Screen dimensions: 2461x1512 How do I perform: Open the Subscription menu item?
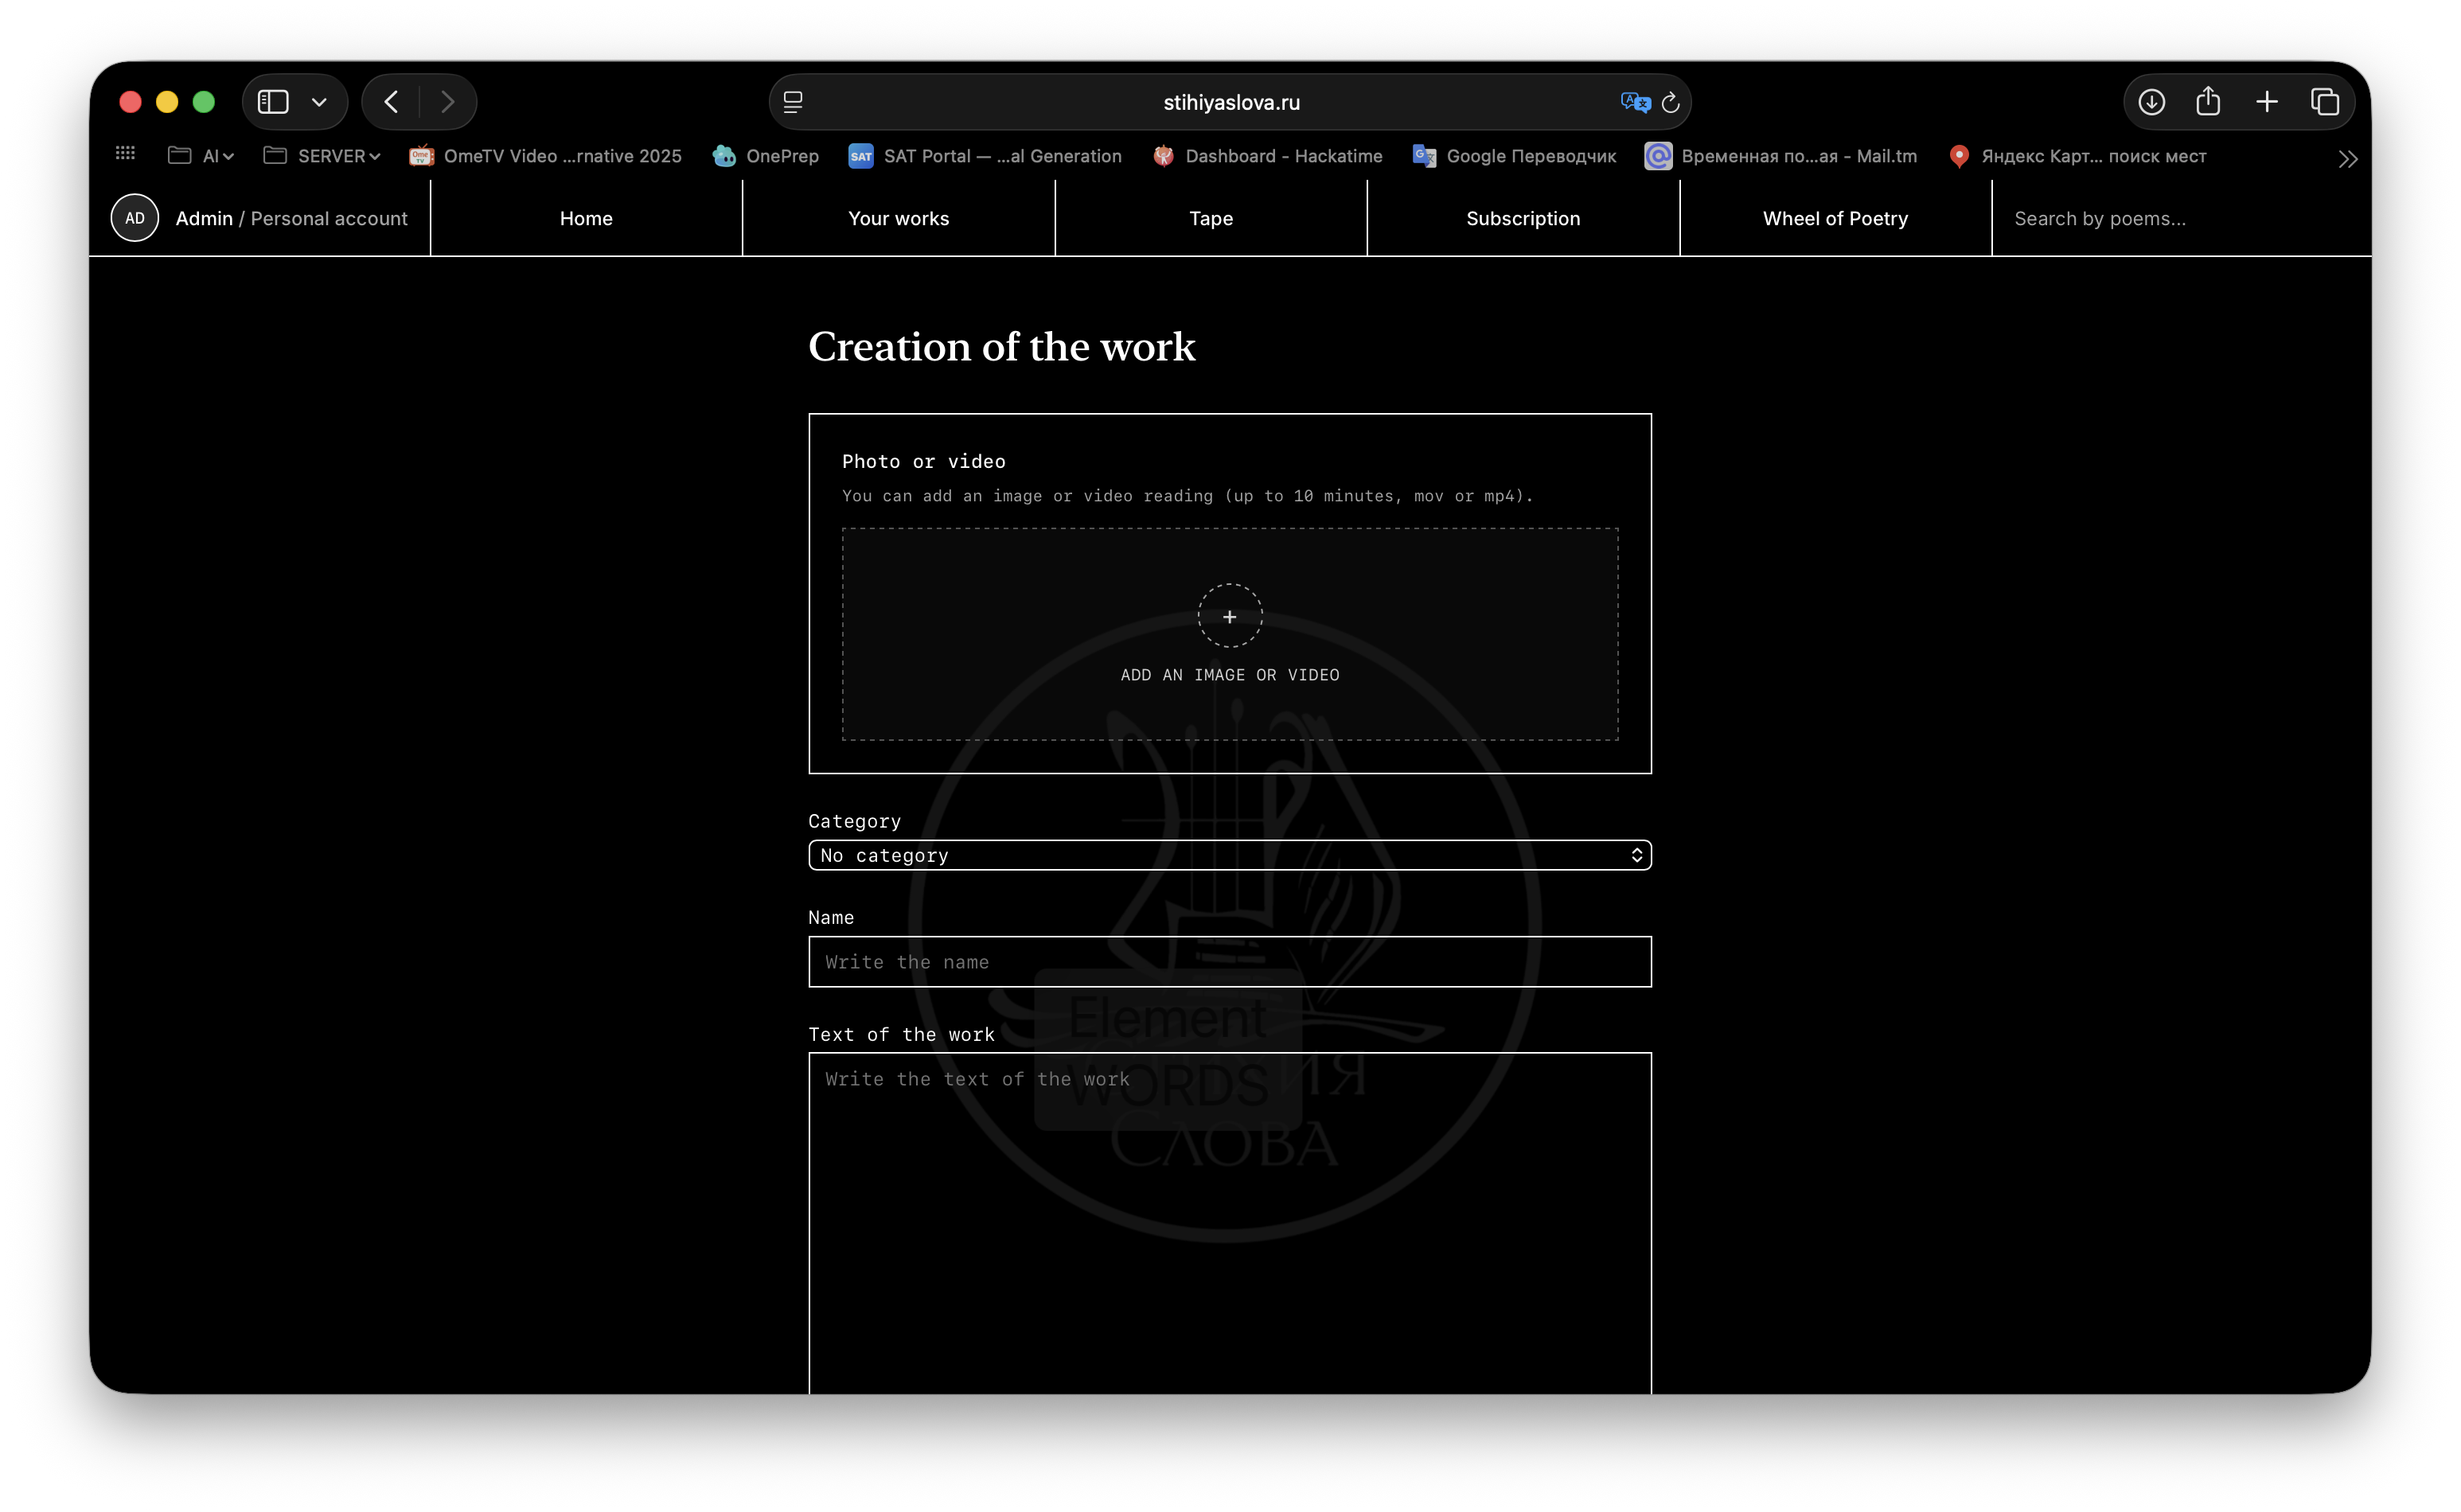[1523, 218]
